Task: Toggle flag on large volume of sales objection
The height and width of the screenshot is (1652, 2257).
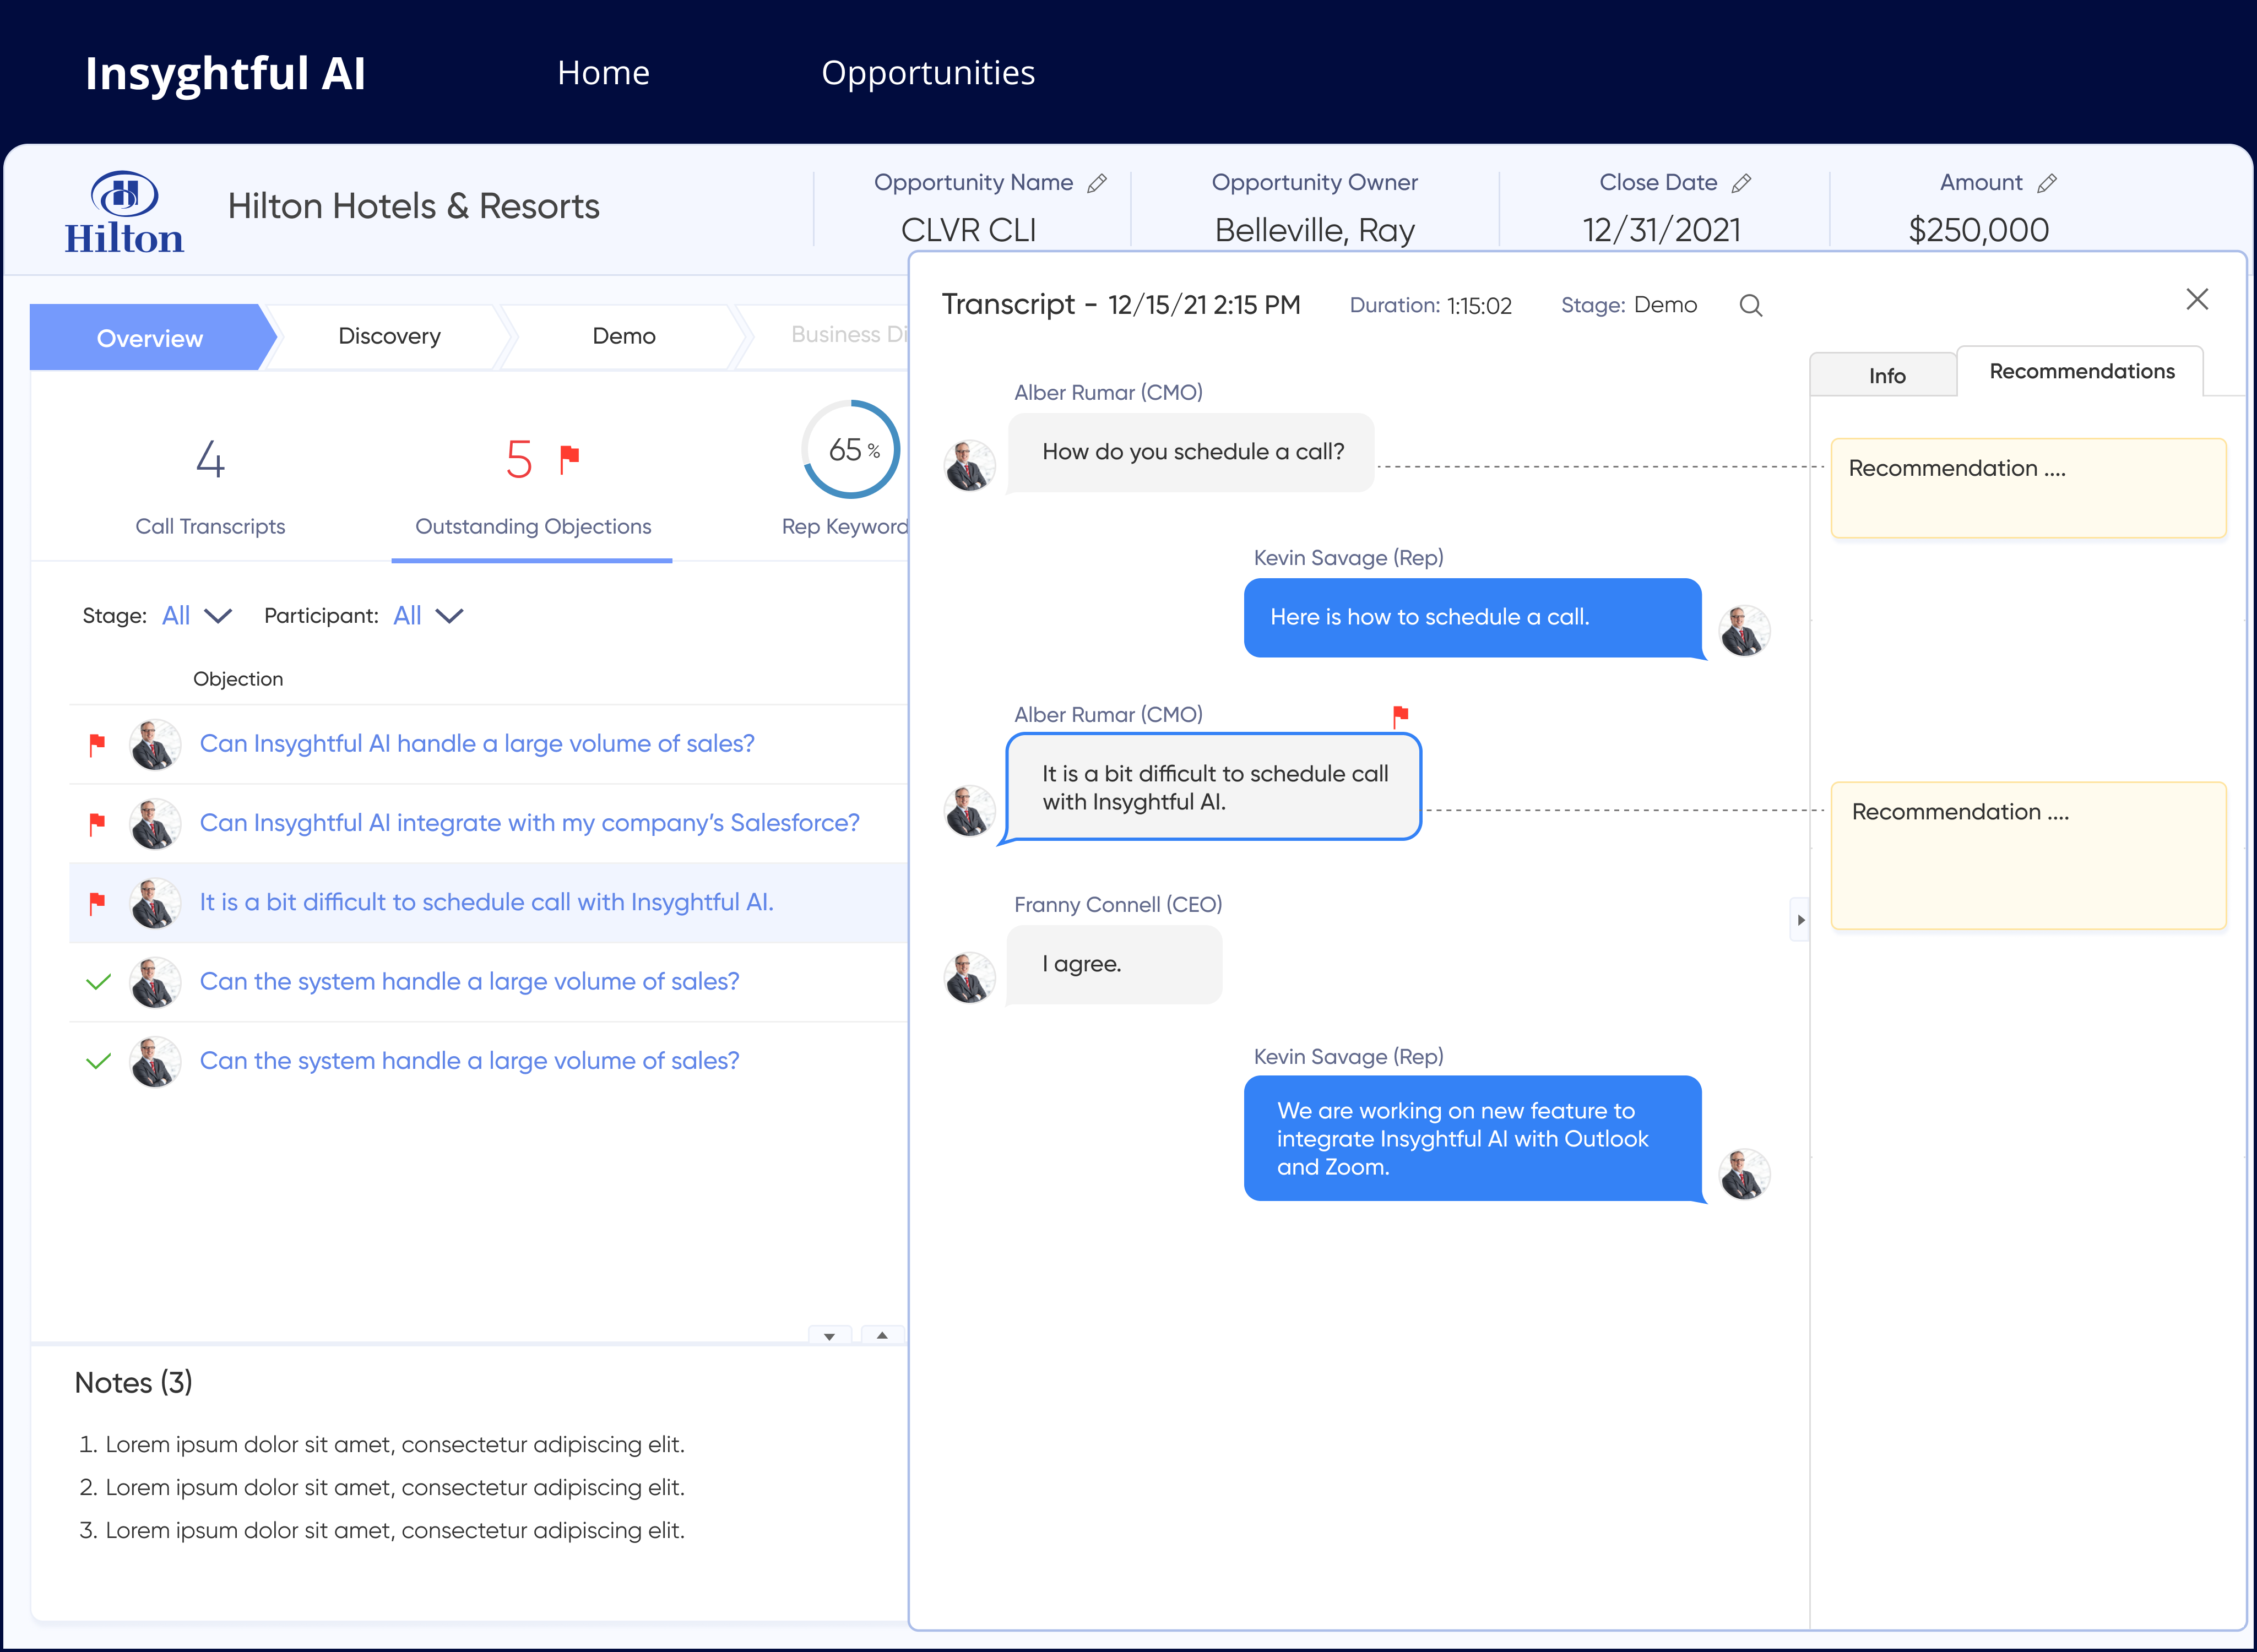Action: tap(97, 745)
